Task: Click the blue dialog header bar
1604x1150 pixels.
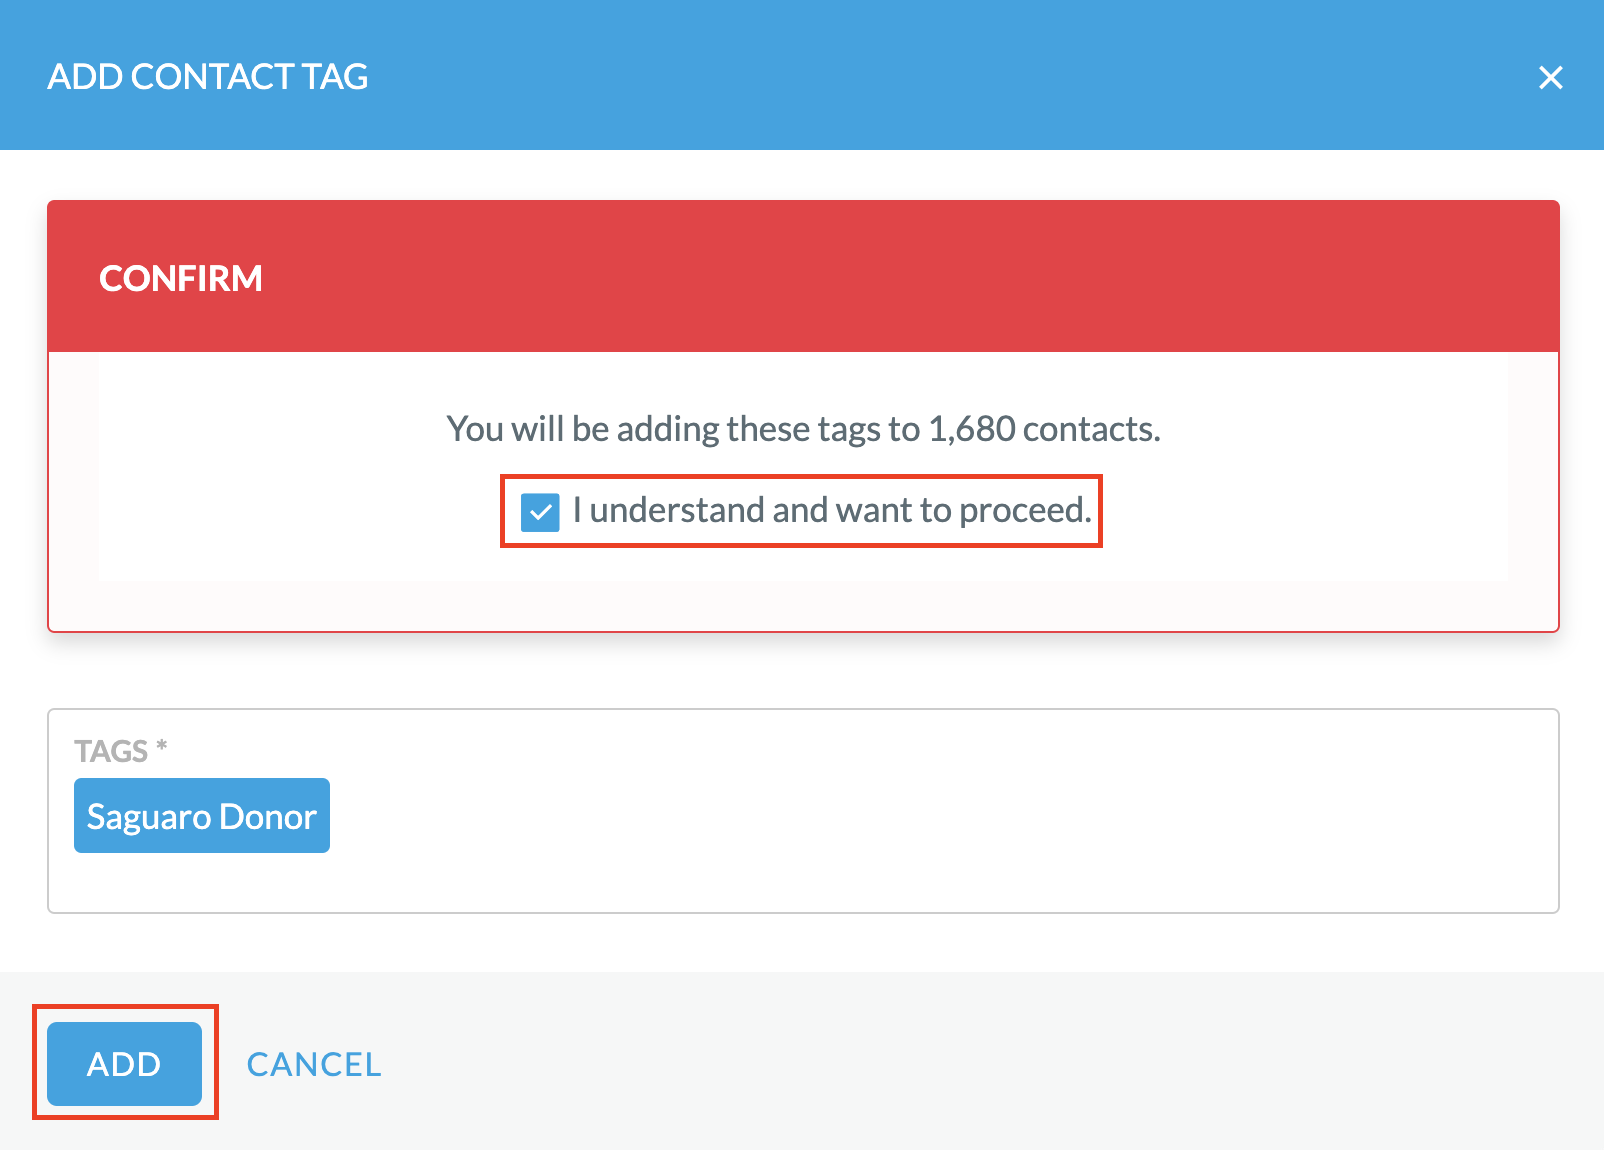Action: coord(802,75)
